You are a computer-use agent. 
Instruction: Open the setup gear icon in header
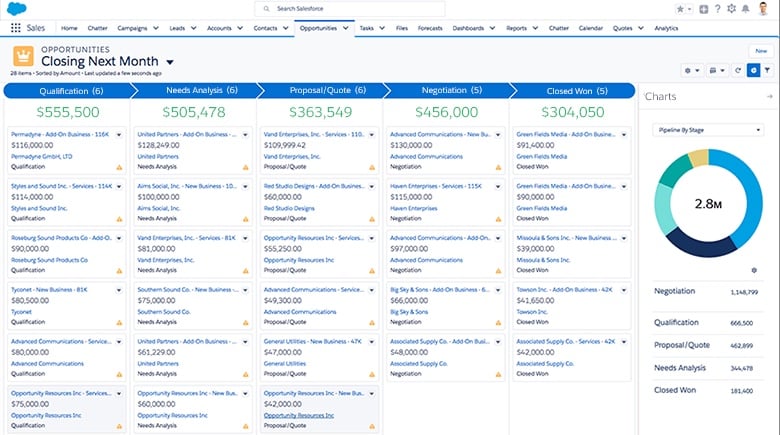731,9
